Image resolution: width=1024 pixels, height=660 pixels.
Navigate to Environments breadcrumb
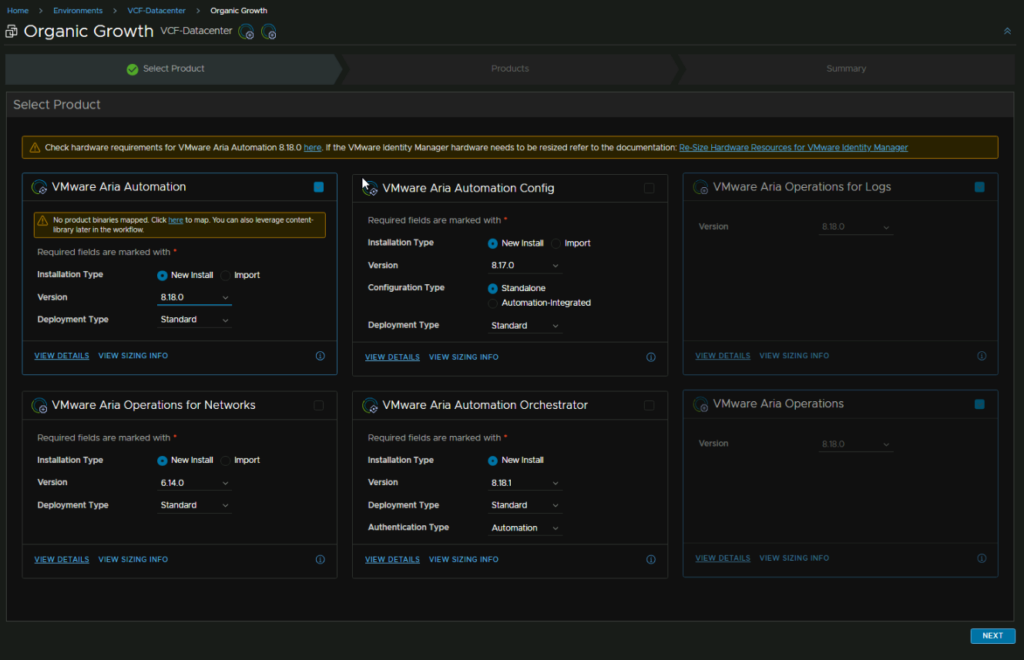click(78, 10)
